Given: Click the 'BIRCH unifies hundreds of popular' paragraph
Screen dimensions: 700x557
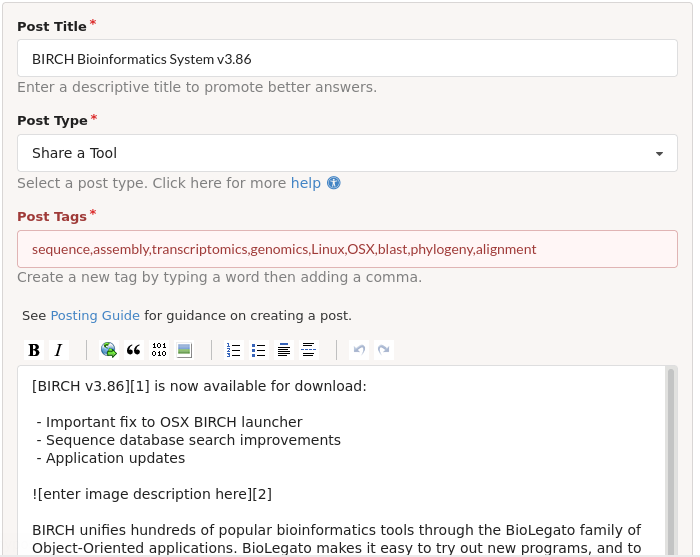Looking at the screenshot, I should coord(337,539).
